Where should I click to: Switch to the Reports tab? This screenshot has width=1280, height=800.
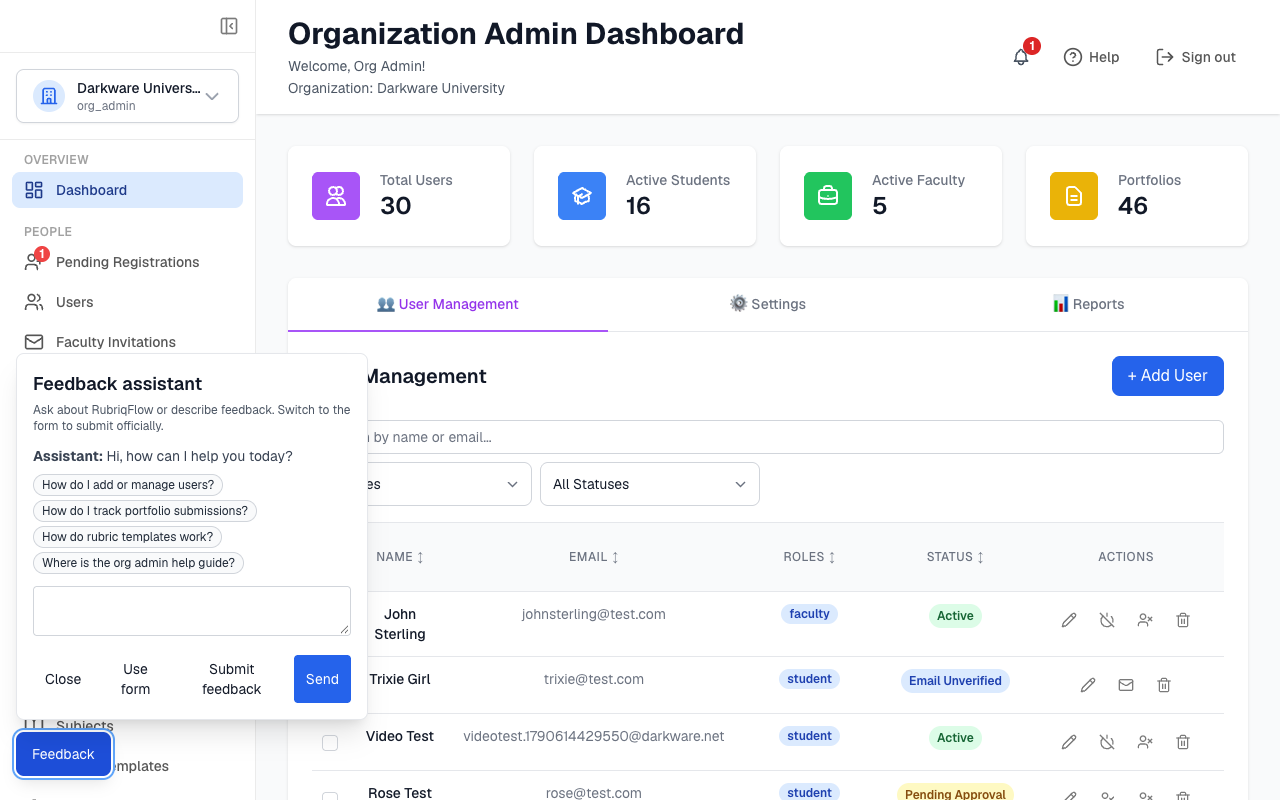1088,304
